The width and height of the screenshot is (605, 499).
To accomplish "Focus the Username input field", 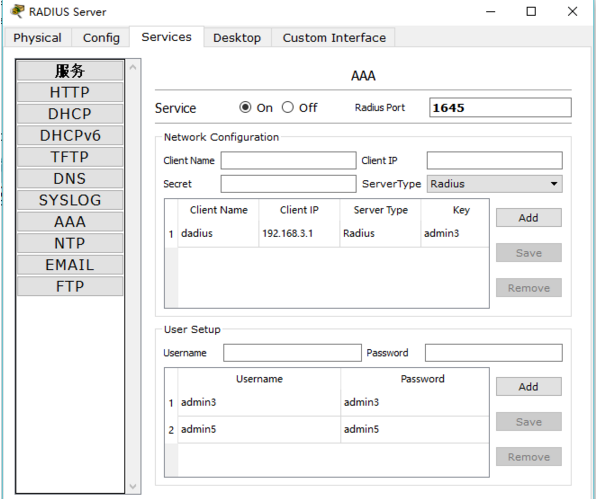I will [292, 353].
